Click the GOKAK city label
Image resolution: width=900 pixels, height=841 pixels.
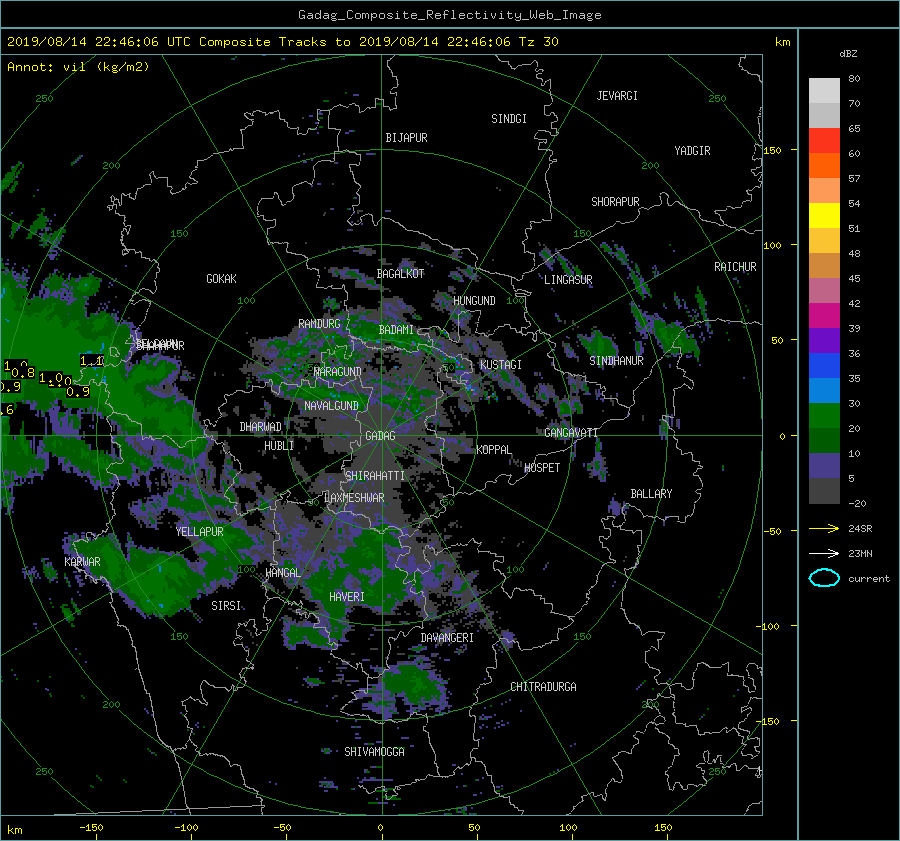(222, 279)
